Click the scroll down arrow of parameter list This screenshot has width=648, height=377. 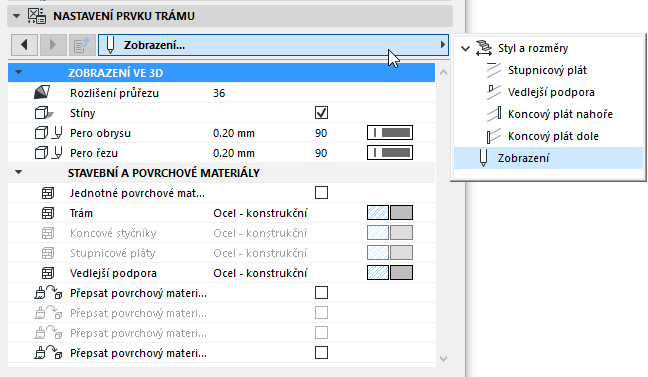443,359
